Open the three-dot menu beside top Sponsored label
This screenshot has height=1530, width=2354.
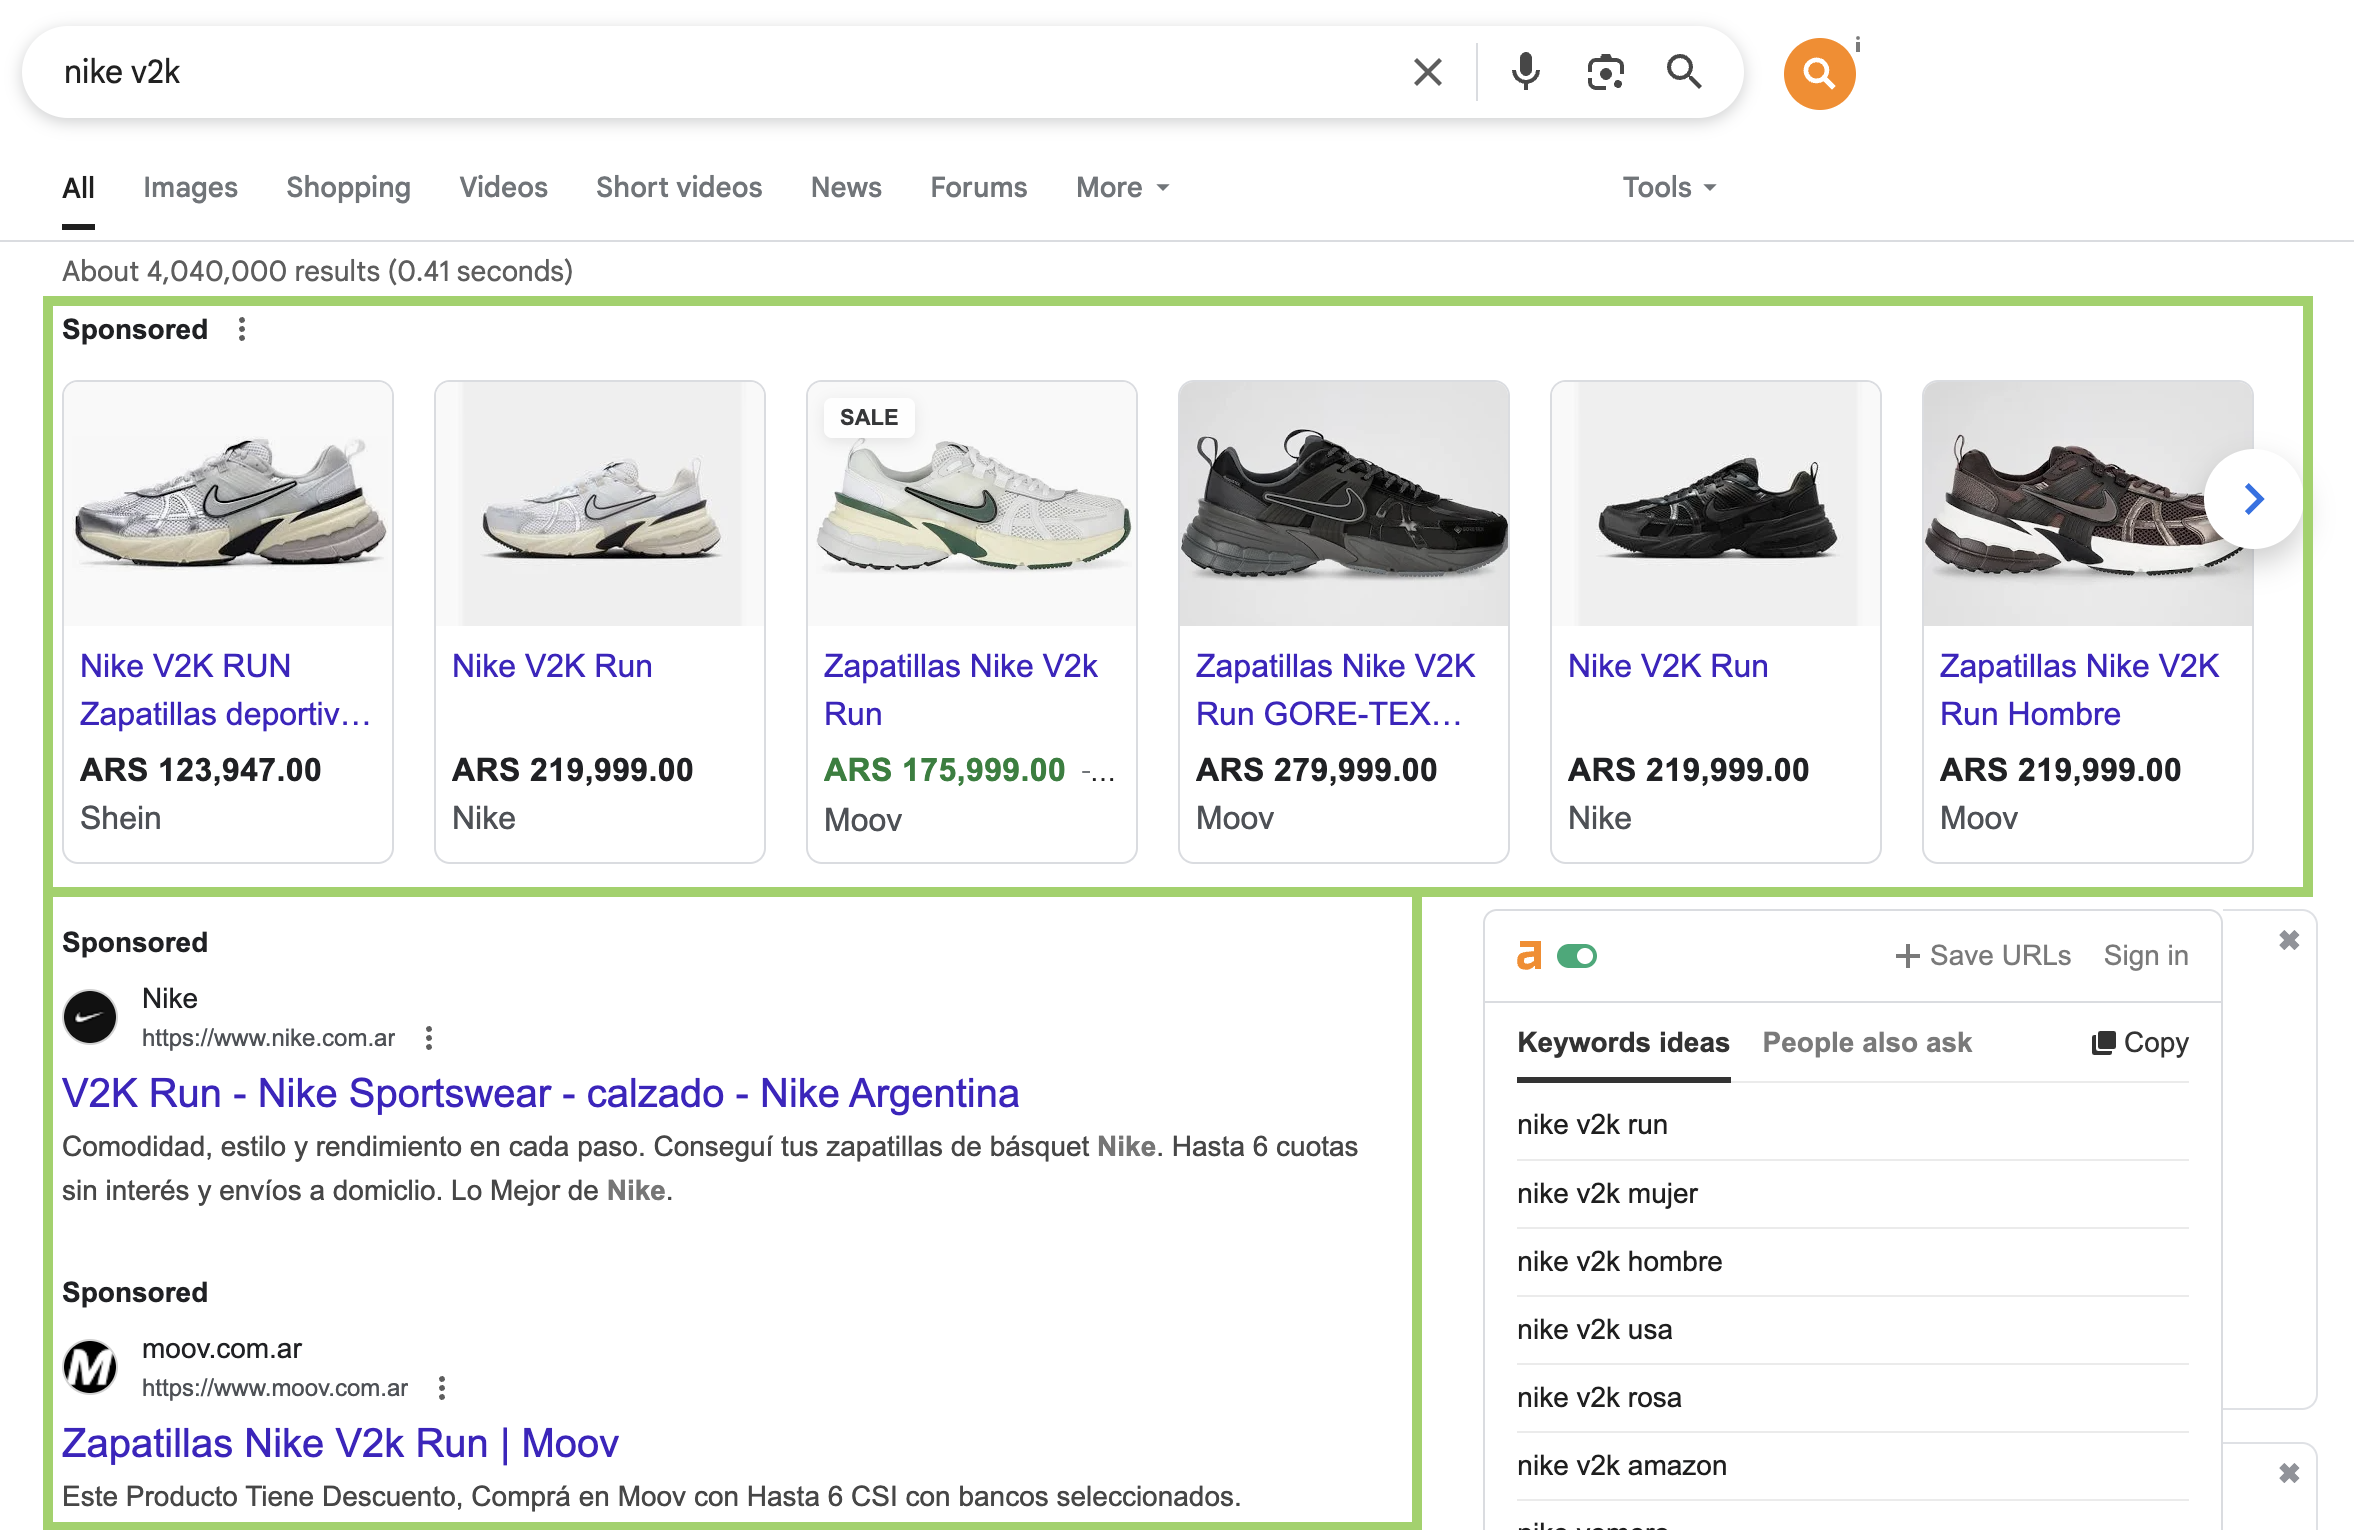tap(242, 329)
